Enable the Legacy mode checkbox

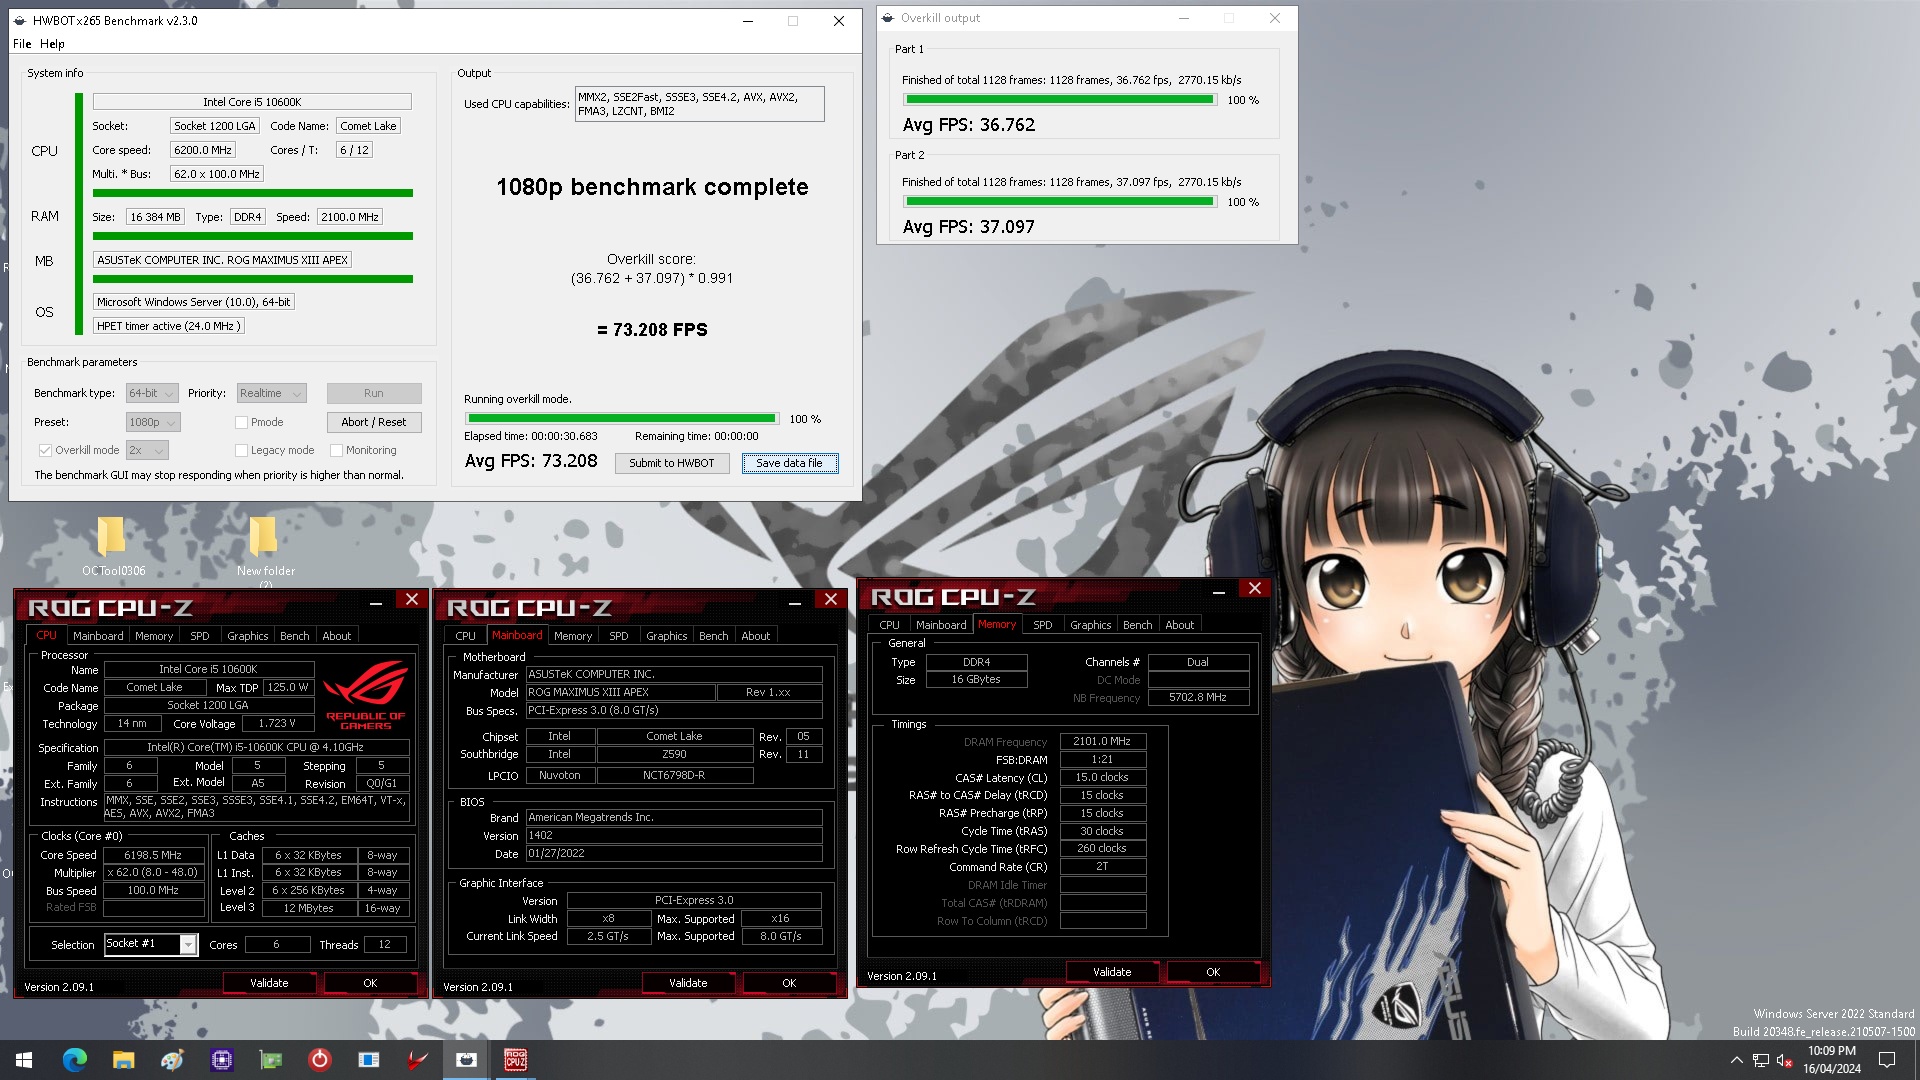point(241,451)
